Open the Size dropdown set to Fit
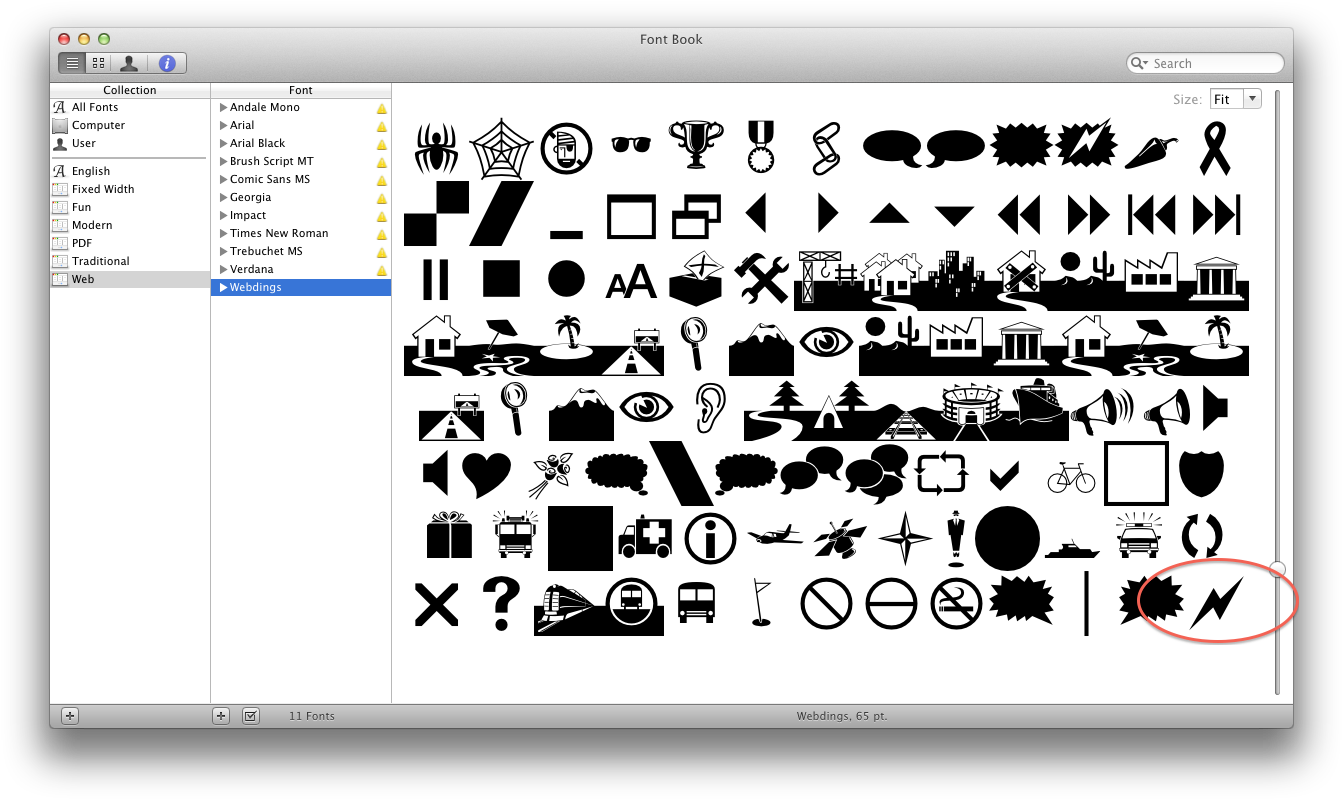1342x799 pixels. [x=1235, y=99]
